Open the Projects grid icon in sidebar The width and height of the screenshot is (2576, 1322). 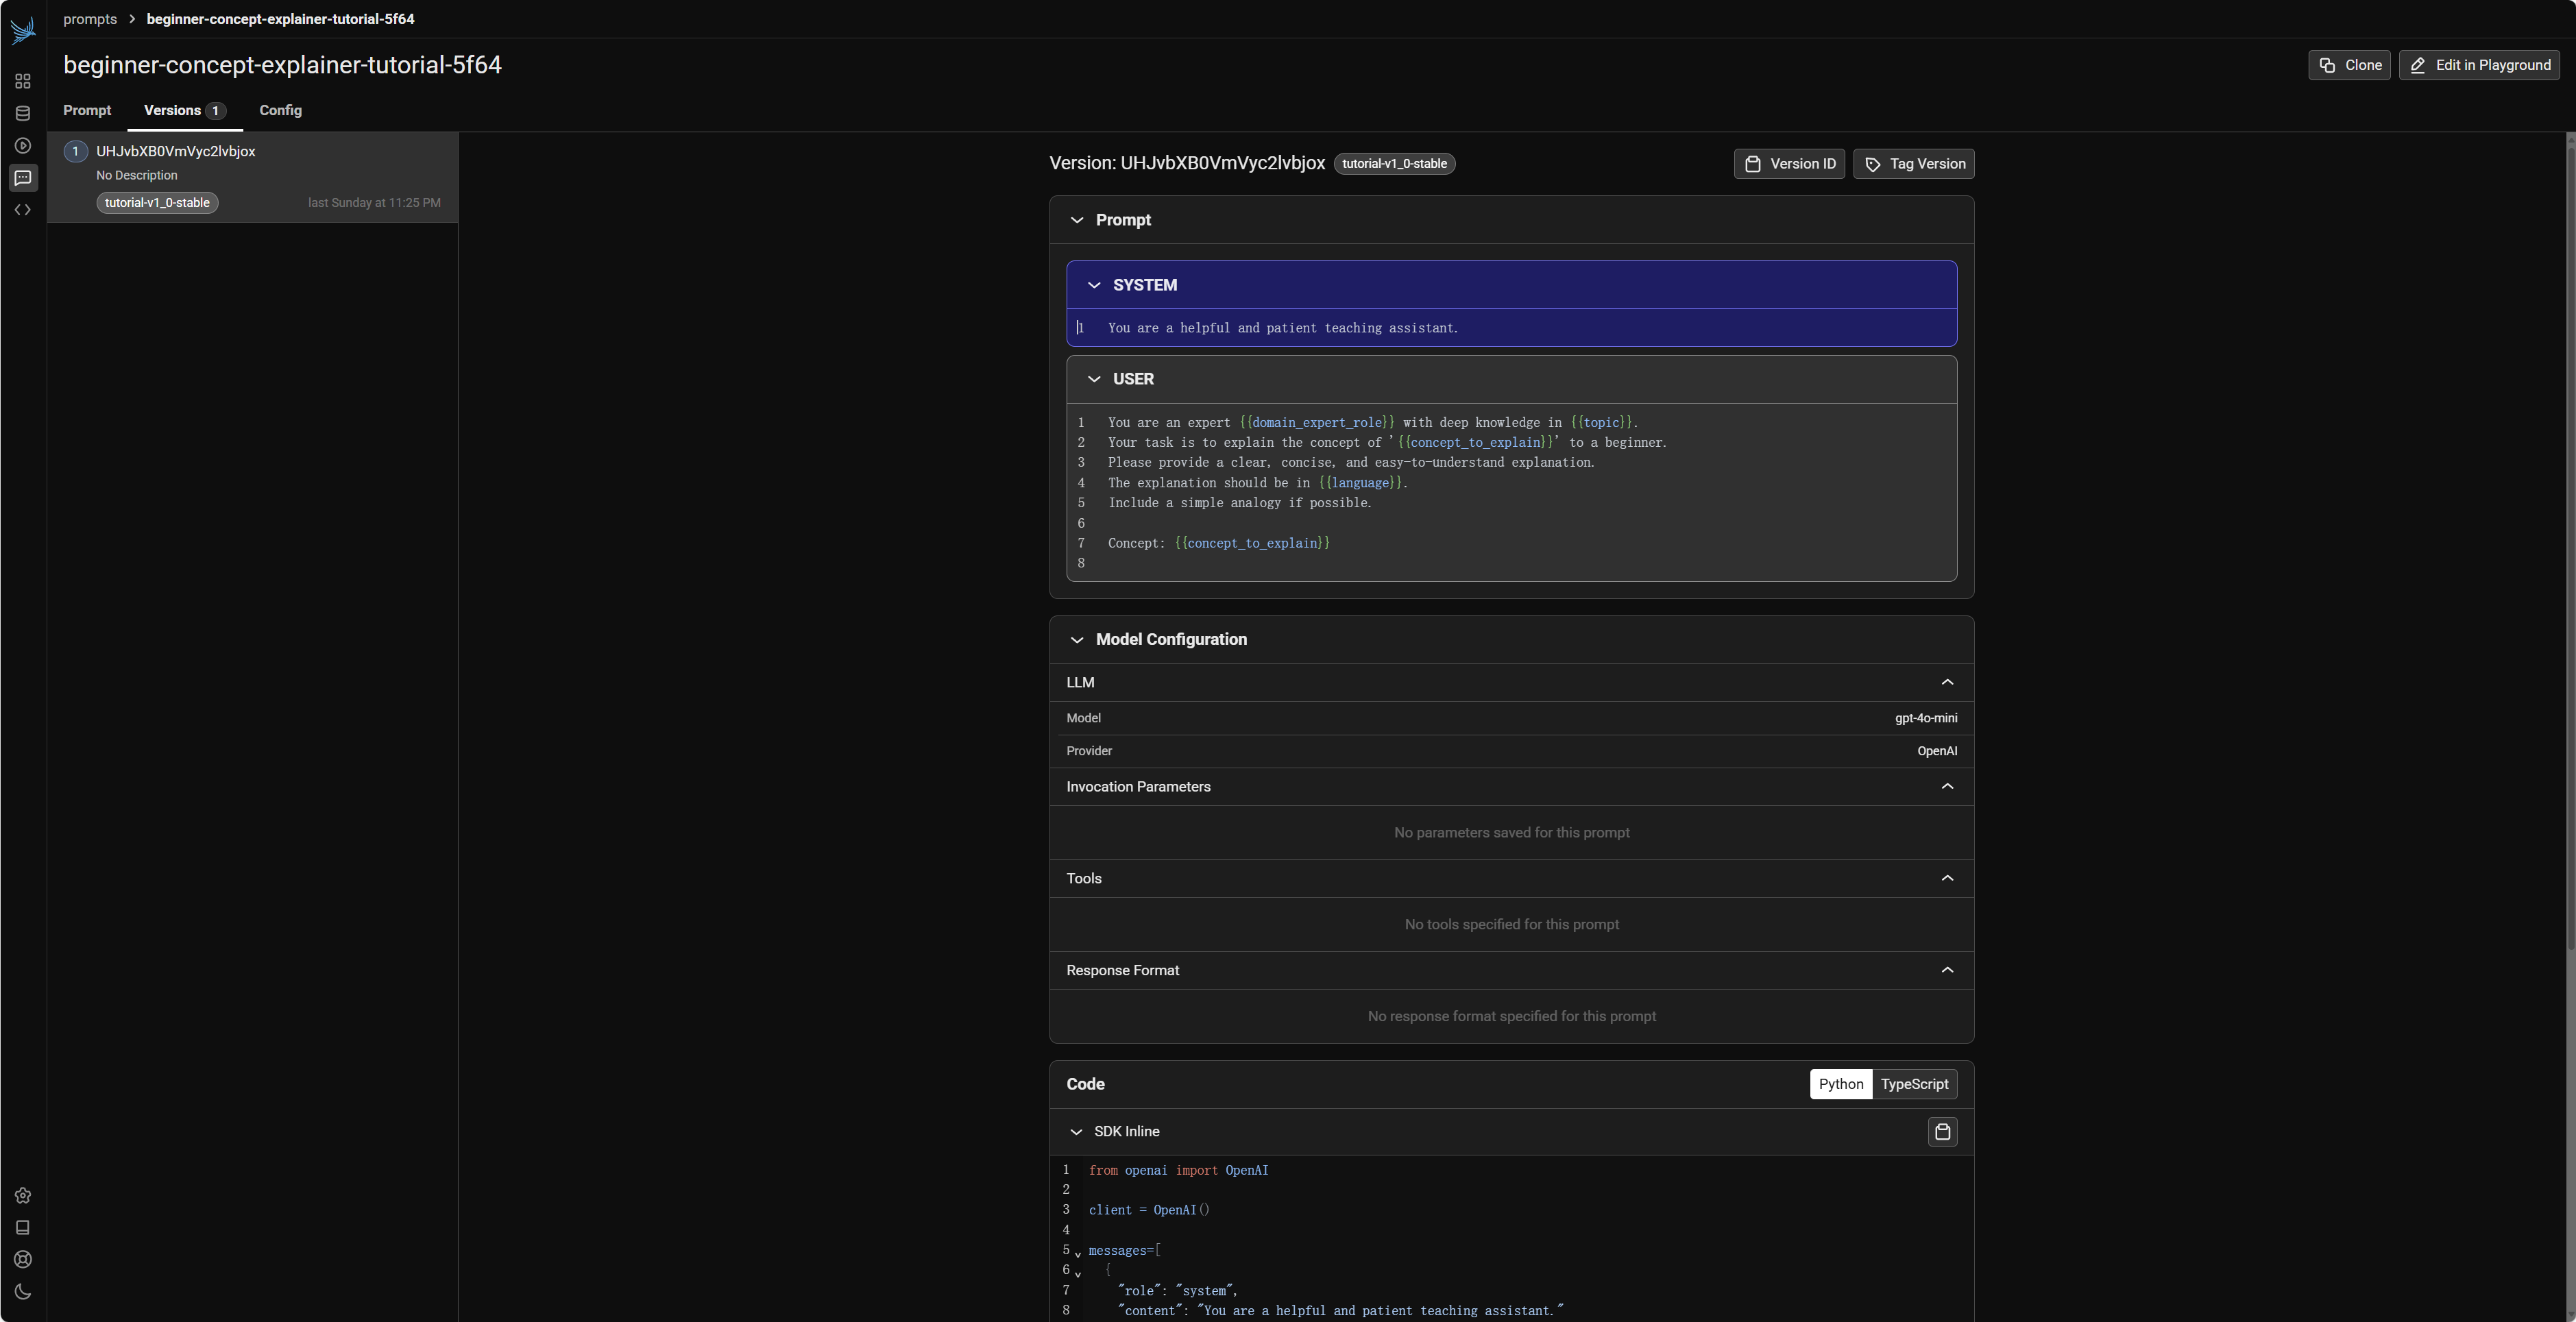23,81
